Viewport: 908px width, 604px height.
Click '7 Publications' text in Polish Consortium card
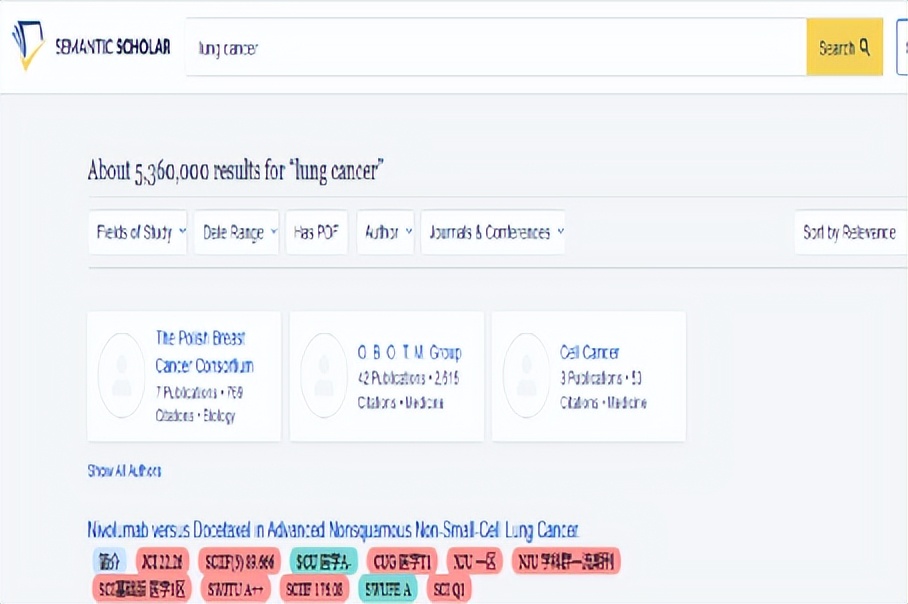pos(186,392)
